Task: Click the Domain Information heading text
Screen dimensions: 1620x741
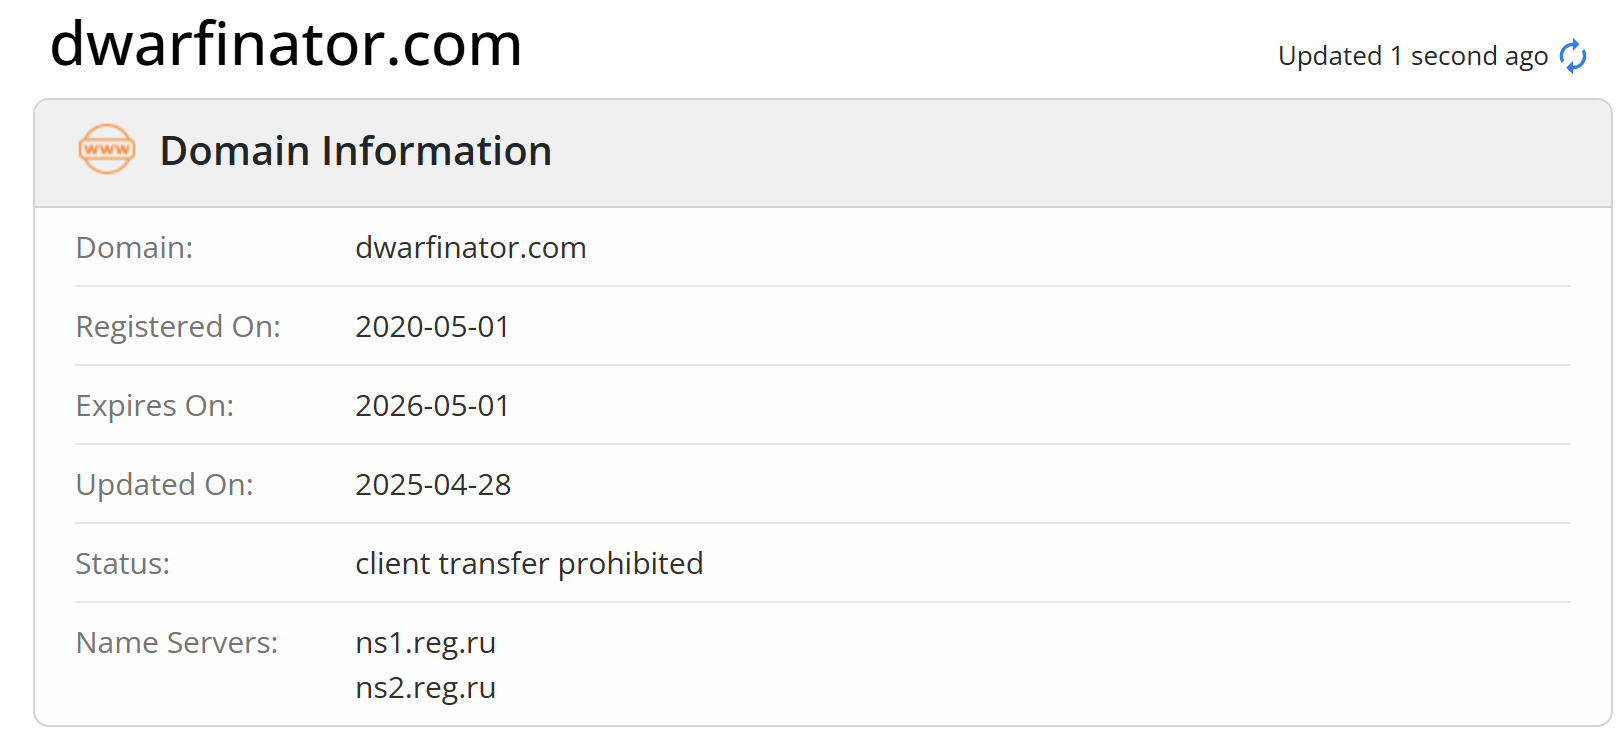Action: click(x=355, y=151)
